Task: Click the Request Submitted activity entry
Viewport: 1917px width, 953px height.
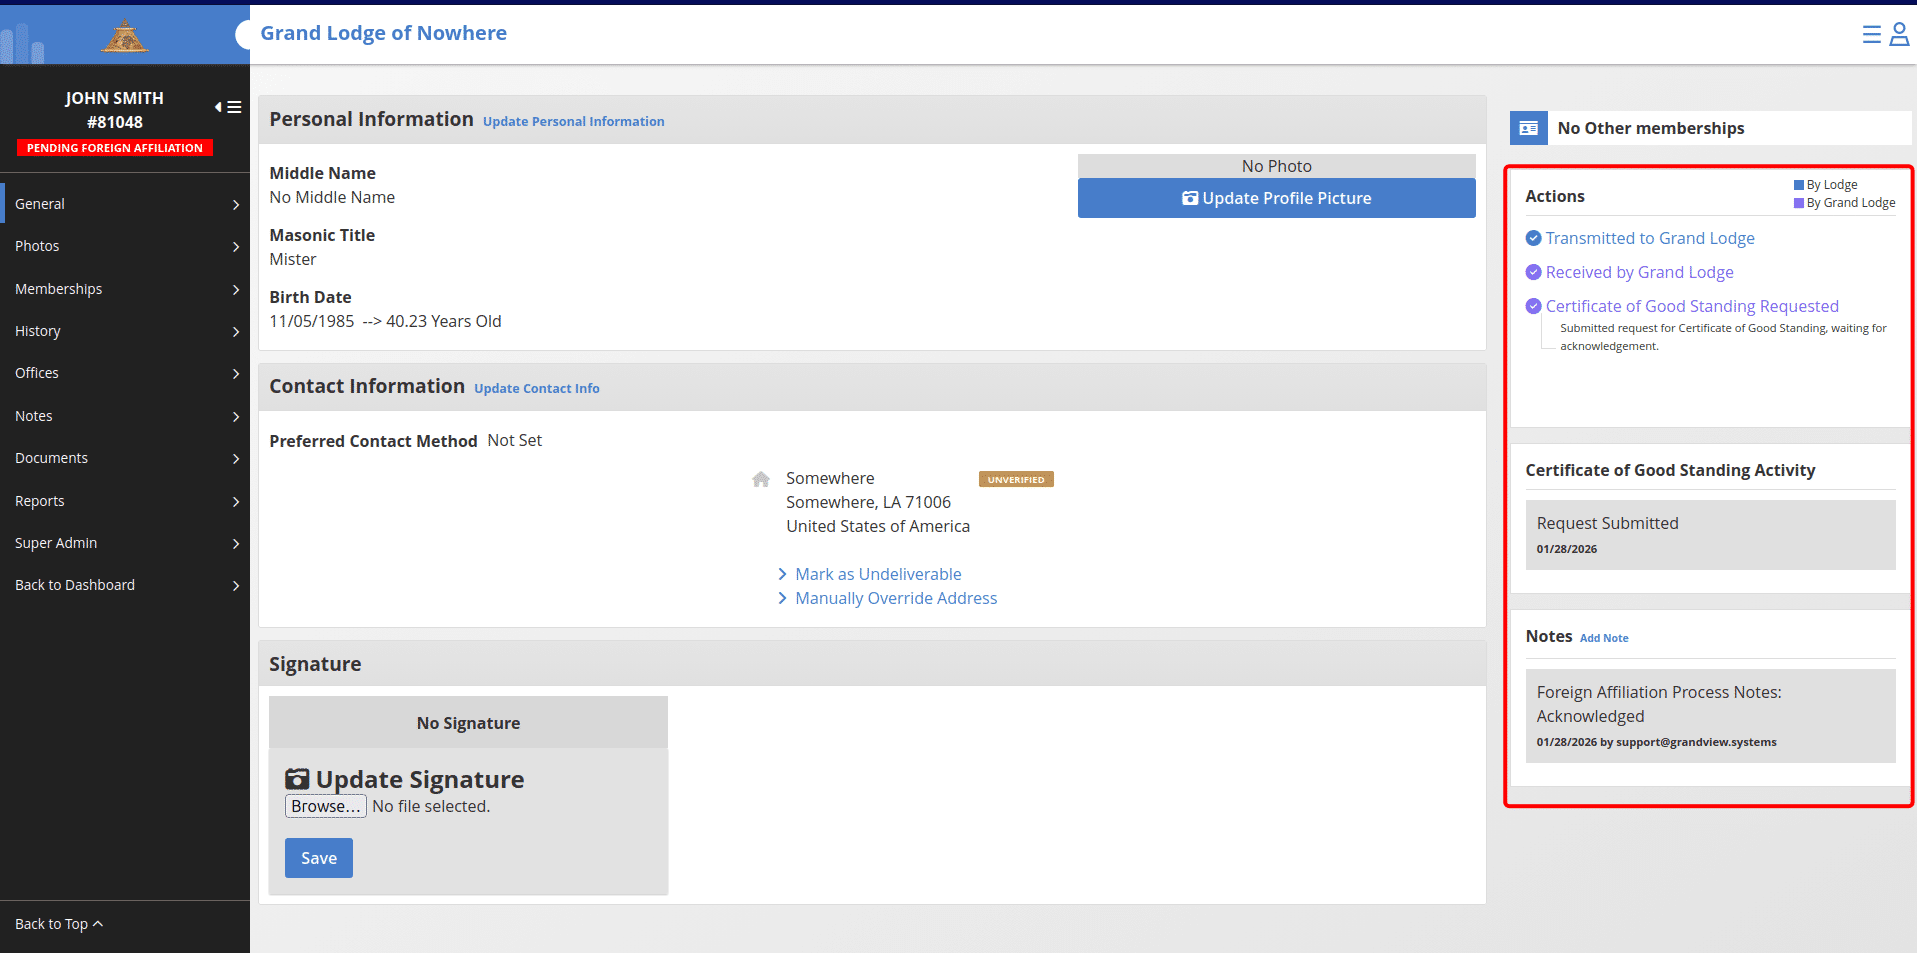Action: (x=1710, y=535)
